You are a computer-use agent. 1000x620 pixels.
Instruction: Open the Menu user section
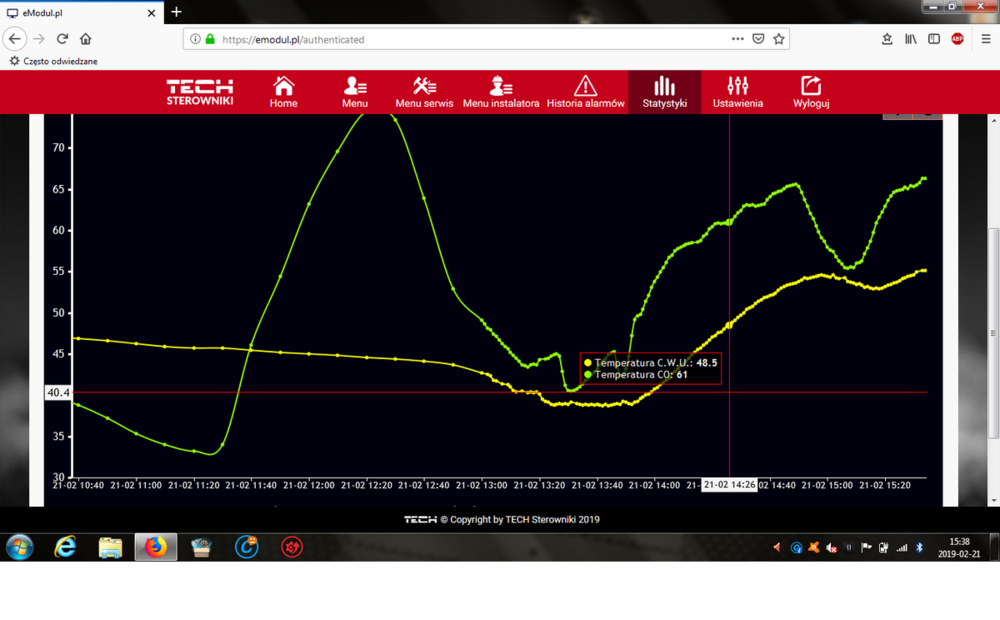[x=355, y=92]
